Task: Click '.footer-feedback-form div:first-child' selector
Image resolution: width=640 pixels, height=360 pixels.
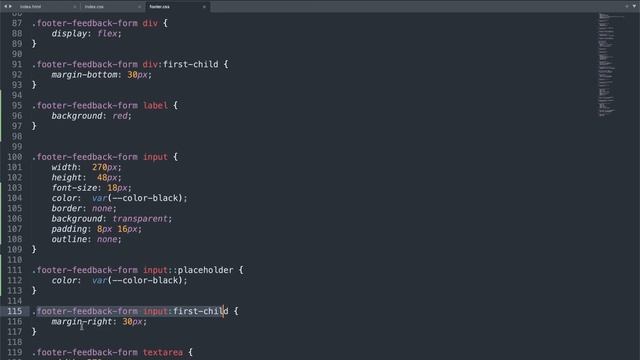Action: 125,64
